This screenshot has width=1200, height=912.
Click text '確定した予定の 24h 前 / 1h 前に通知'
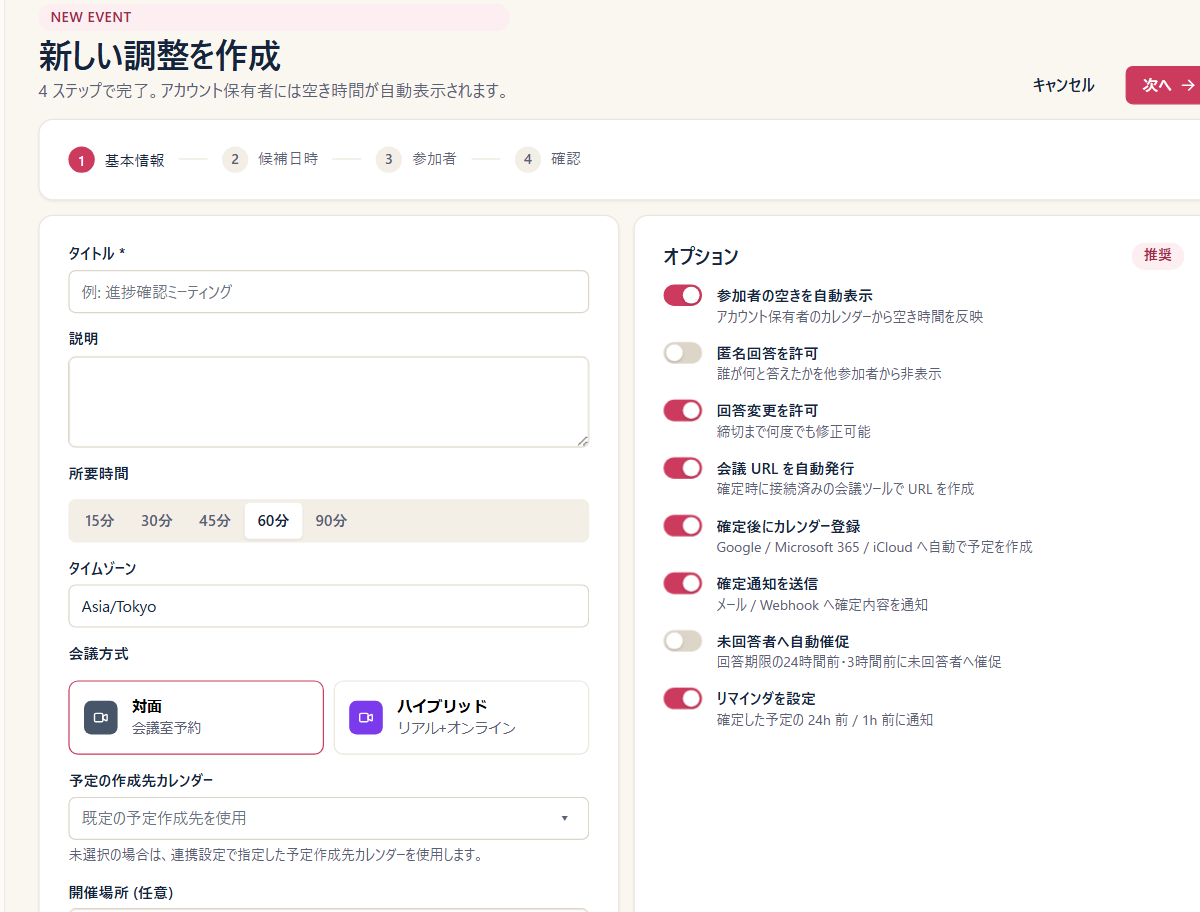tap(825, 720)
